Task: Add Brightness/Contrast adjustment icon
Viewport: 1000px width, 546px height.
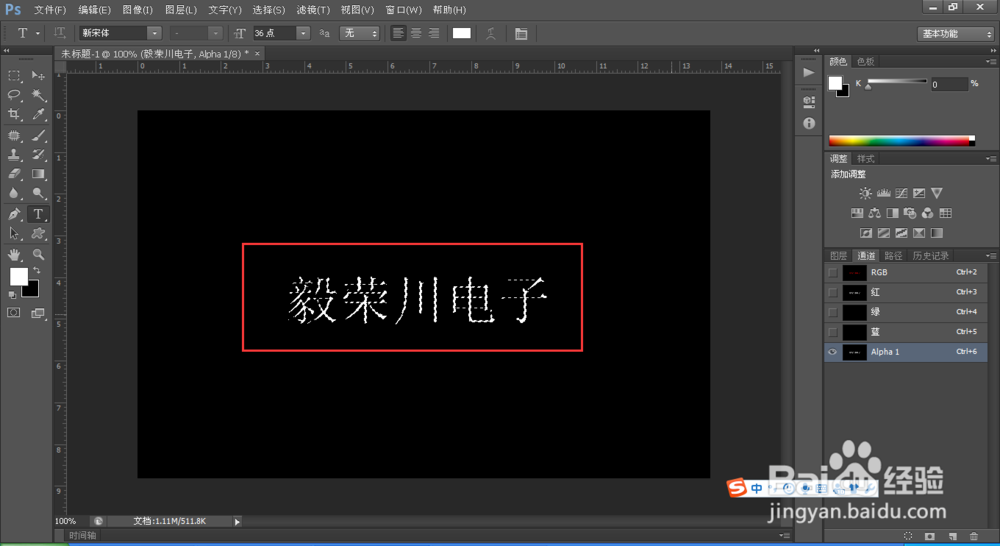Action: [x=865, y=193]
